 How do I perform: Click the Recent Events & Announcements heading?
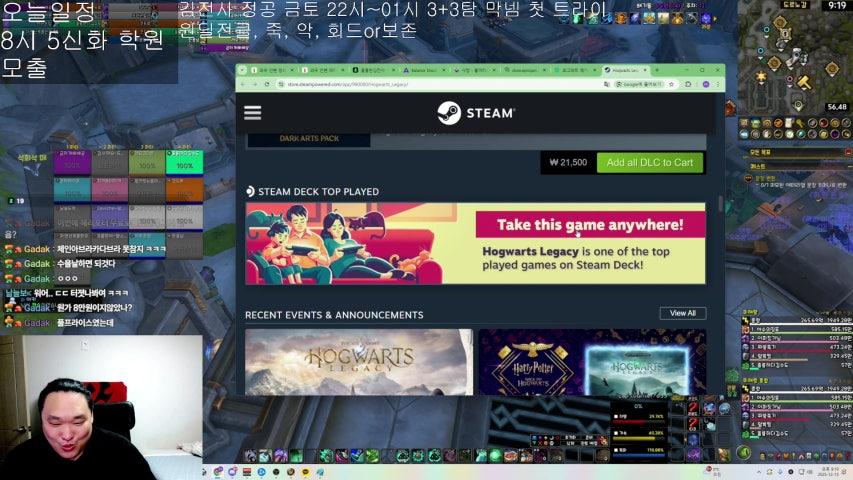pyautogui.click(x=334, y=315)
